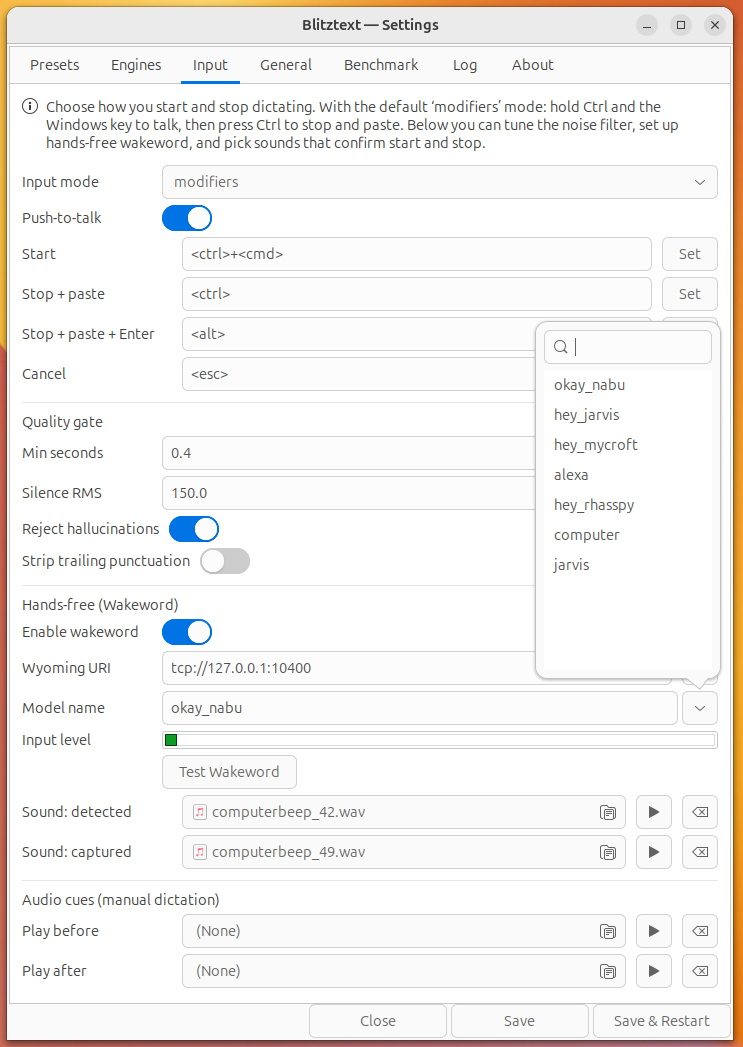Clear the Play after sound

700,971
